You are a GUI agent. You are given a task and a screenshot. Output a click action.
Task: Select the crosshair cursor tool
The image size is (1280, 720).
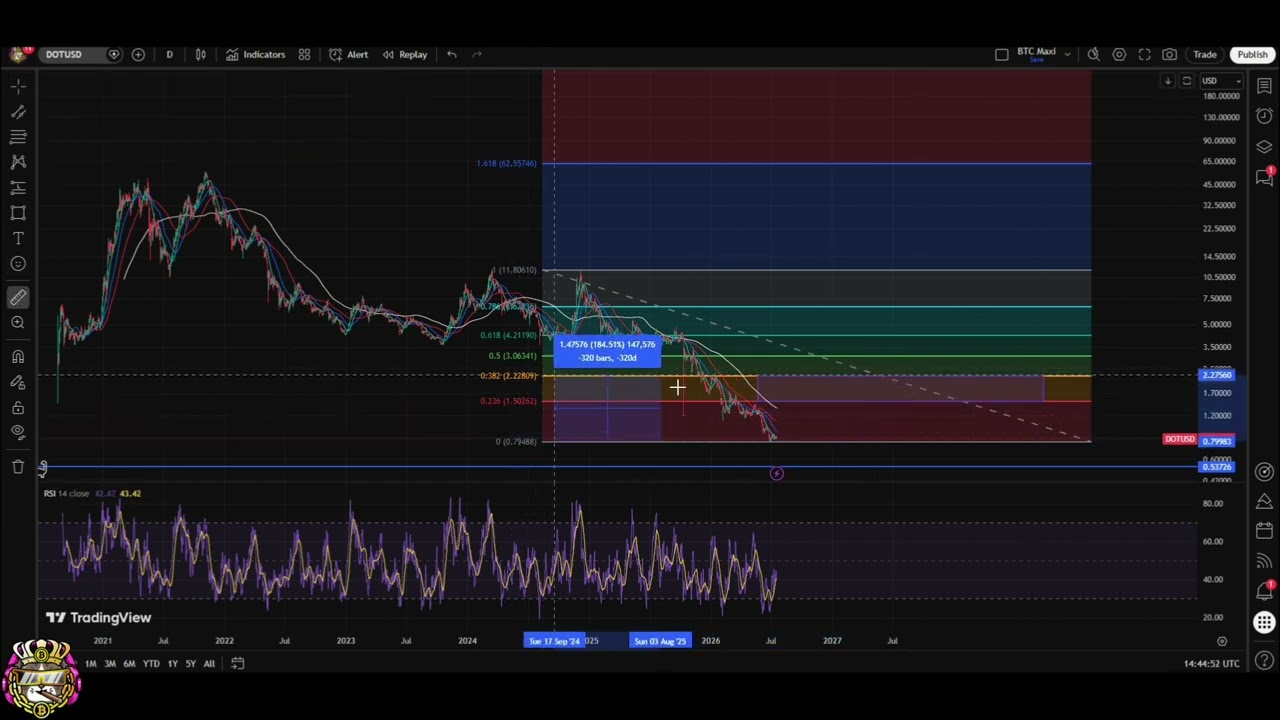18,86
